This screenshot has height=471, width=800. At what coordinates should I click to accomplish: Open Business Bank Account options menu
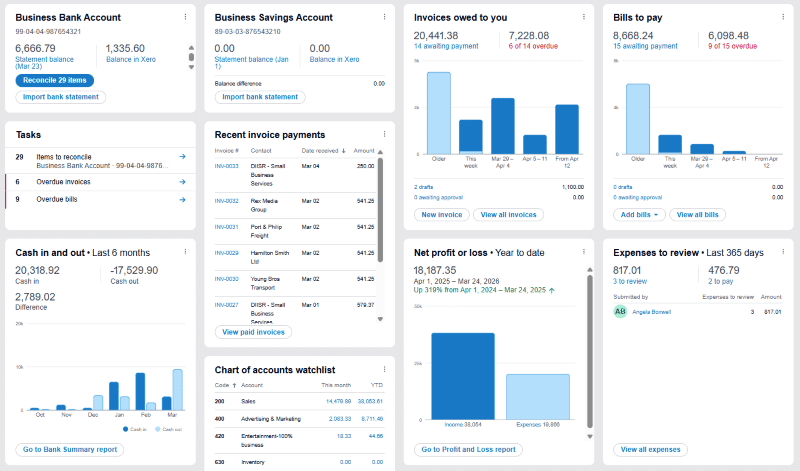coord(185,17)
